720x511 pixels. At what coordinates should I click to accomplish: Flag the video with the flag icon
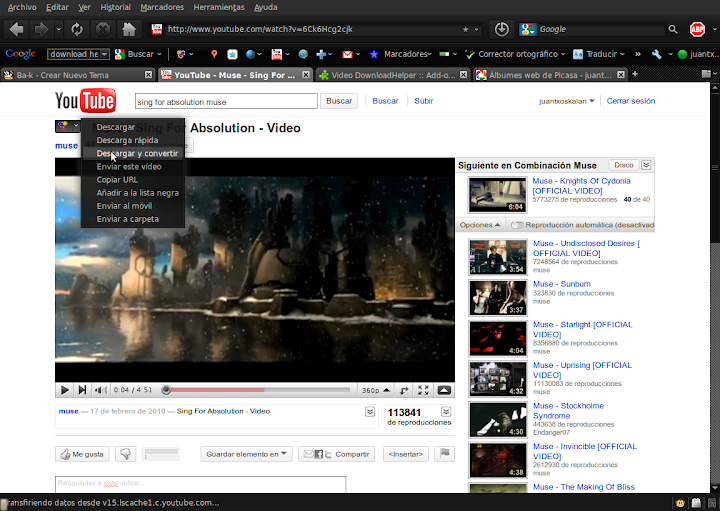444,454
